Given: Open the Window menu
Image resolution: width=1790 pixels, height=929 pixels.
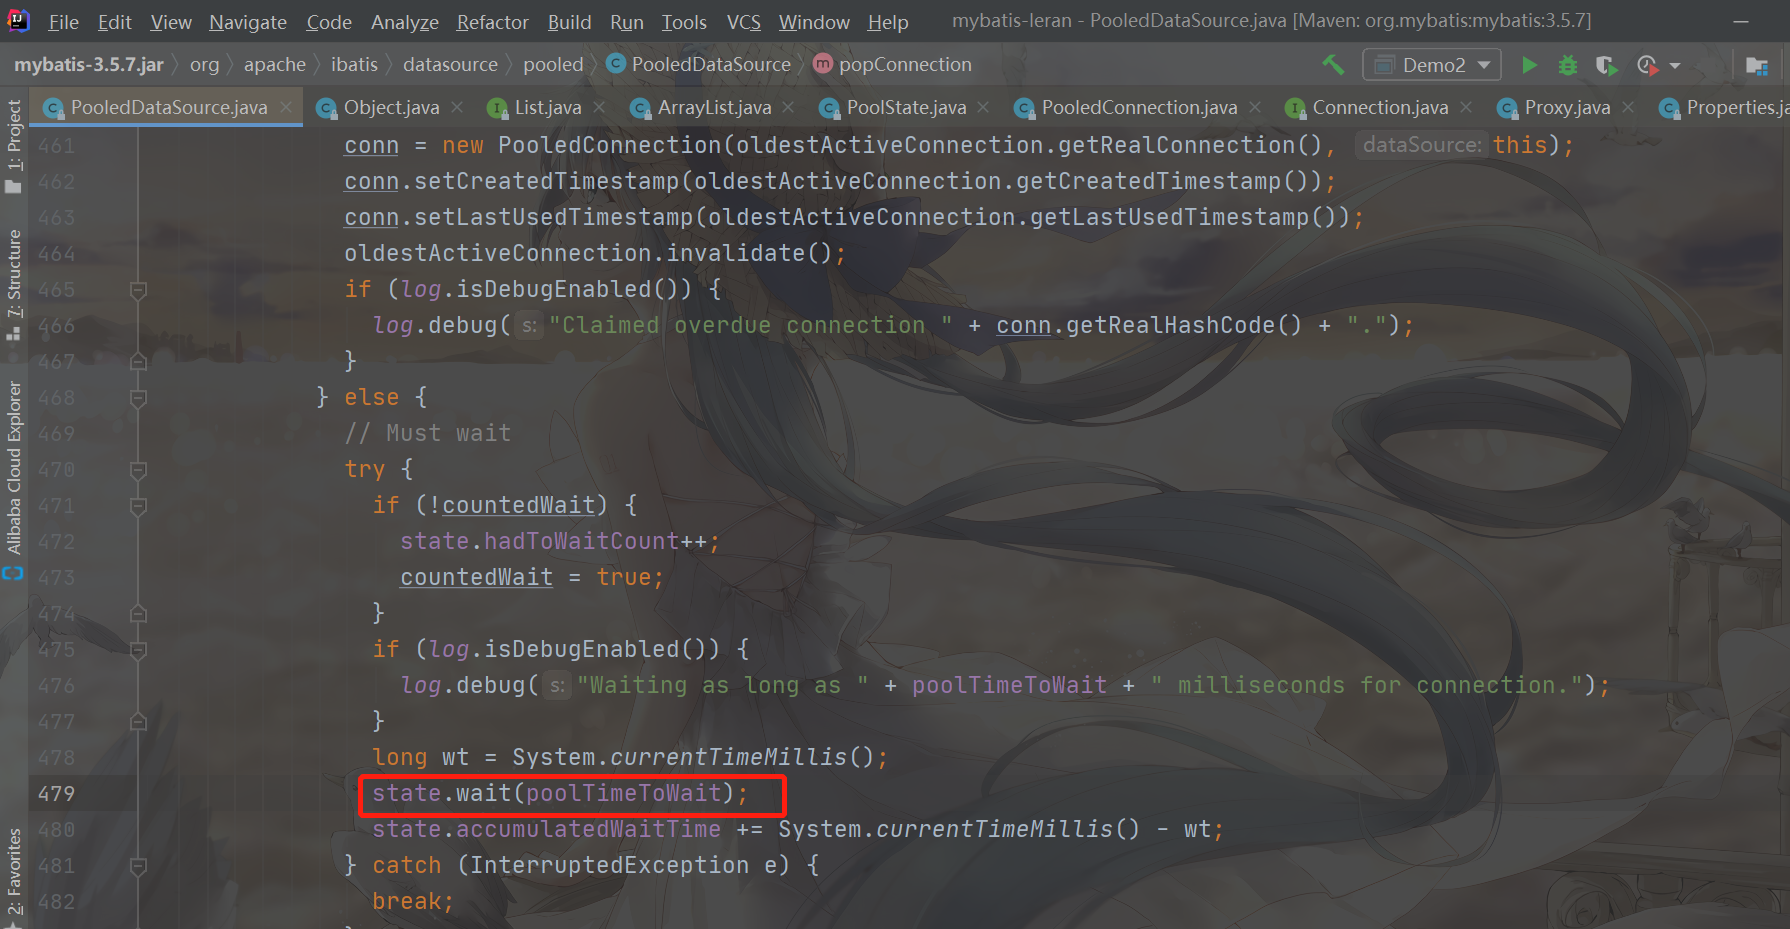Looking at the screenshot, I should (x=814, y=22).
